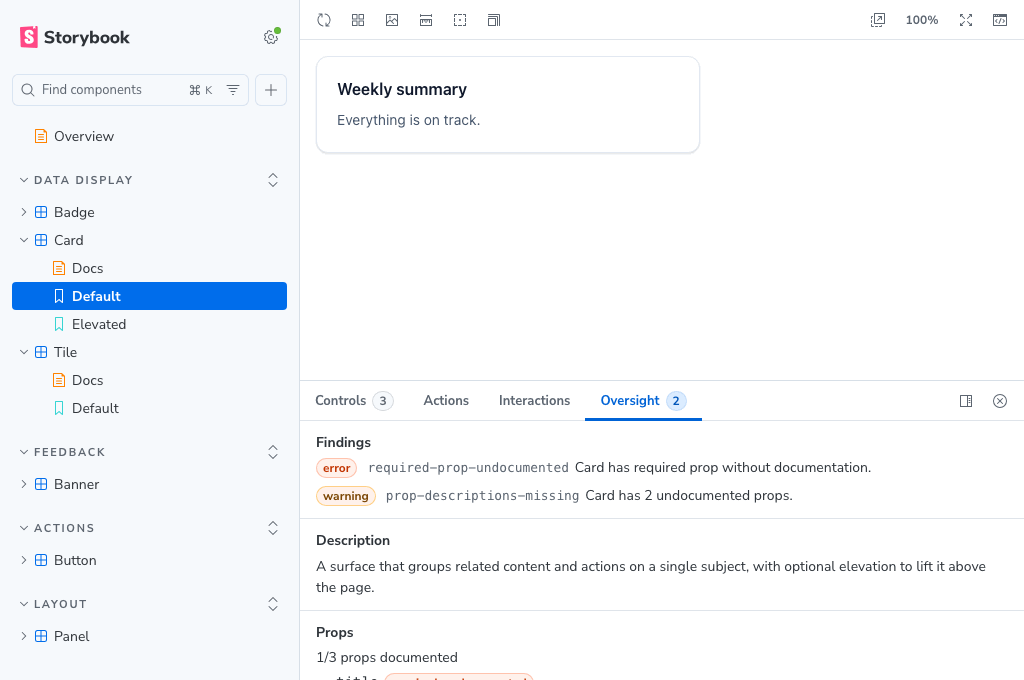Click the Badge component grid icon
Viewport: 1024px width, 680px height.
[x=41, y=212]
